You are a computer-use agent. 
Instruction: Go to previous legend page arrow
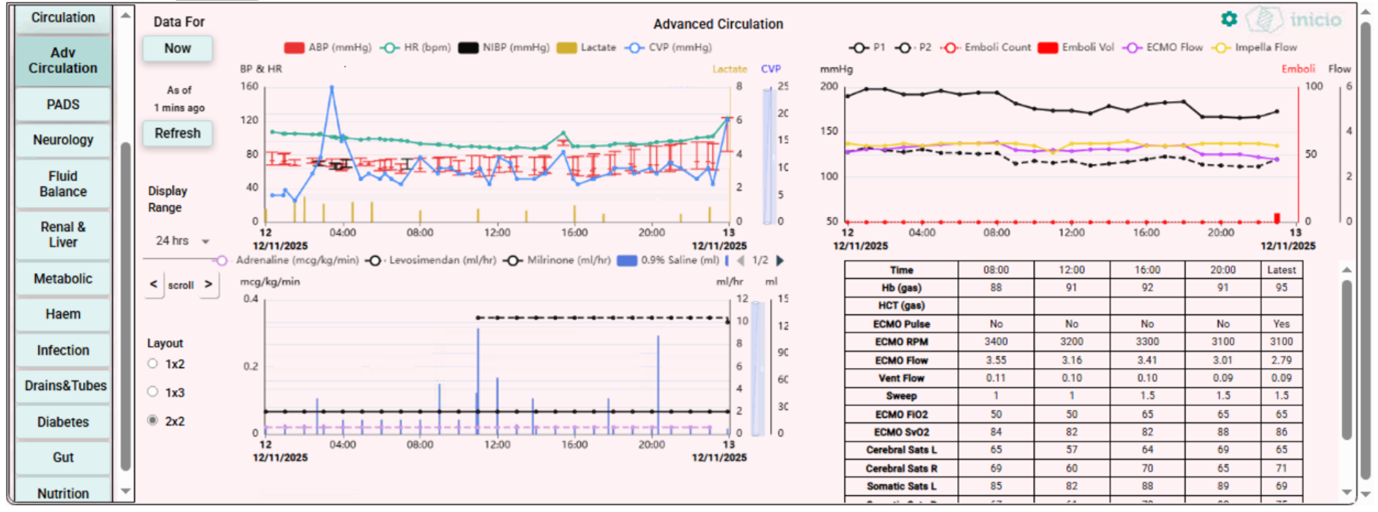pos(740,260)
